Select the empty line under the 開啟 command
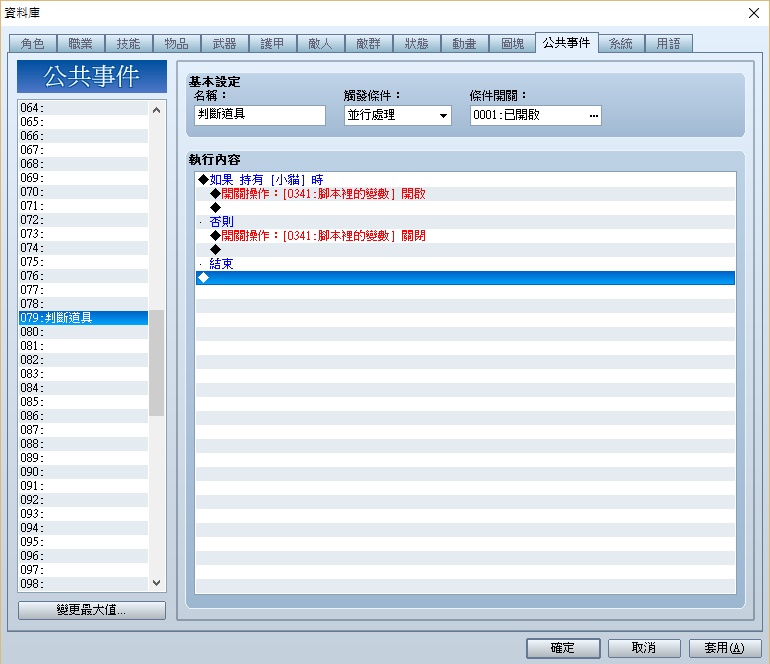 coord(465,207)
